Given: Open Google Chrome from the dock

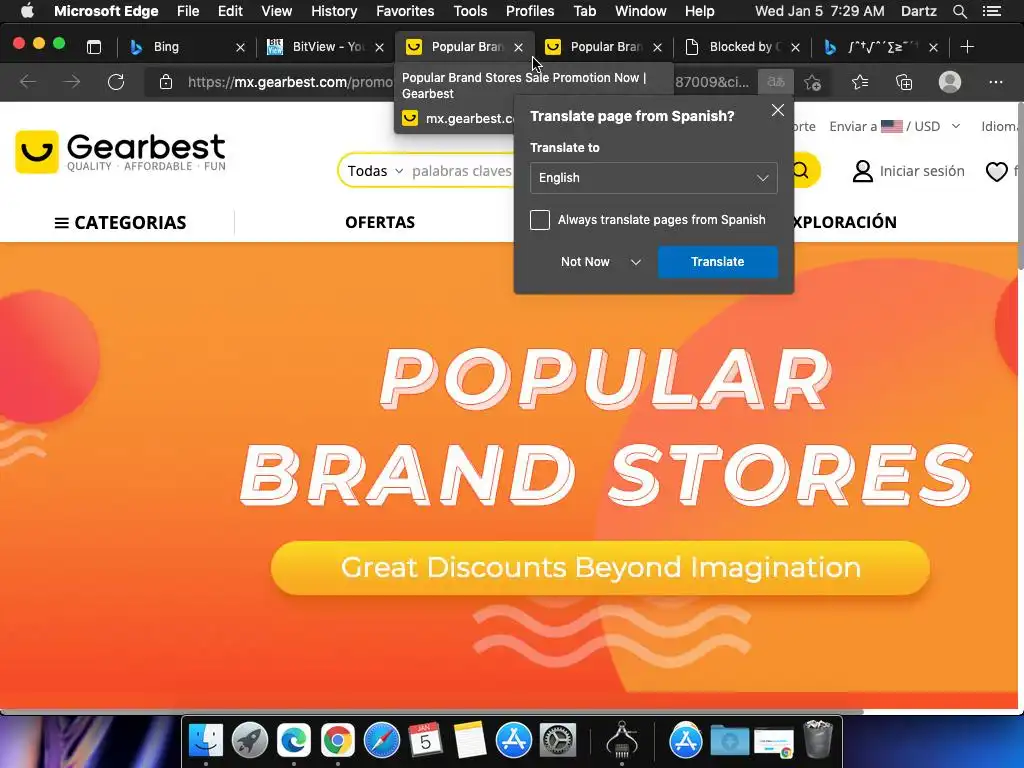Looking at the screenshot, I should [x=337, y=740].
